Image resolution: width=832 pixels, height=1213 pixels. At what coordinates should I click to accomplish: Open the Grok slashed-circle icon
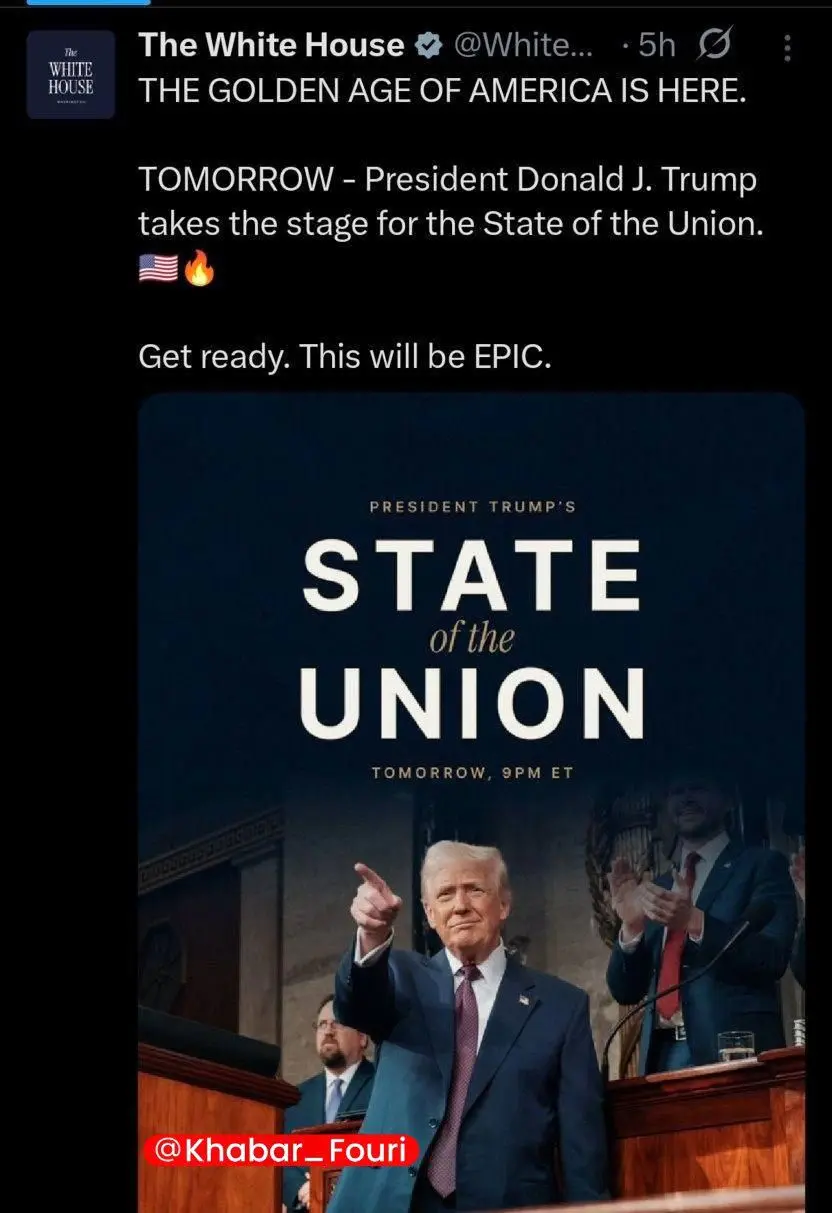(x=716, y=46)
